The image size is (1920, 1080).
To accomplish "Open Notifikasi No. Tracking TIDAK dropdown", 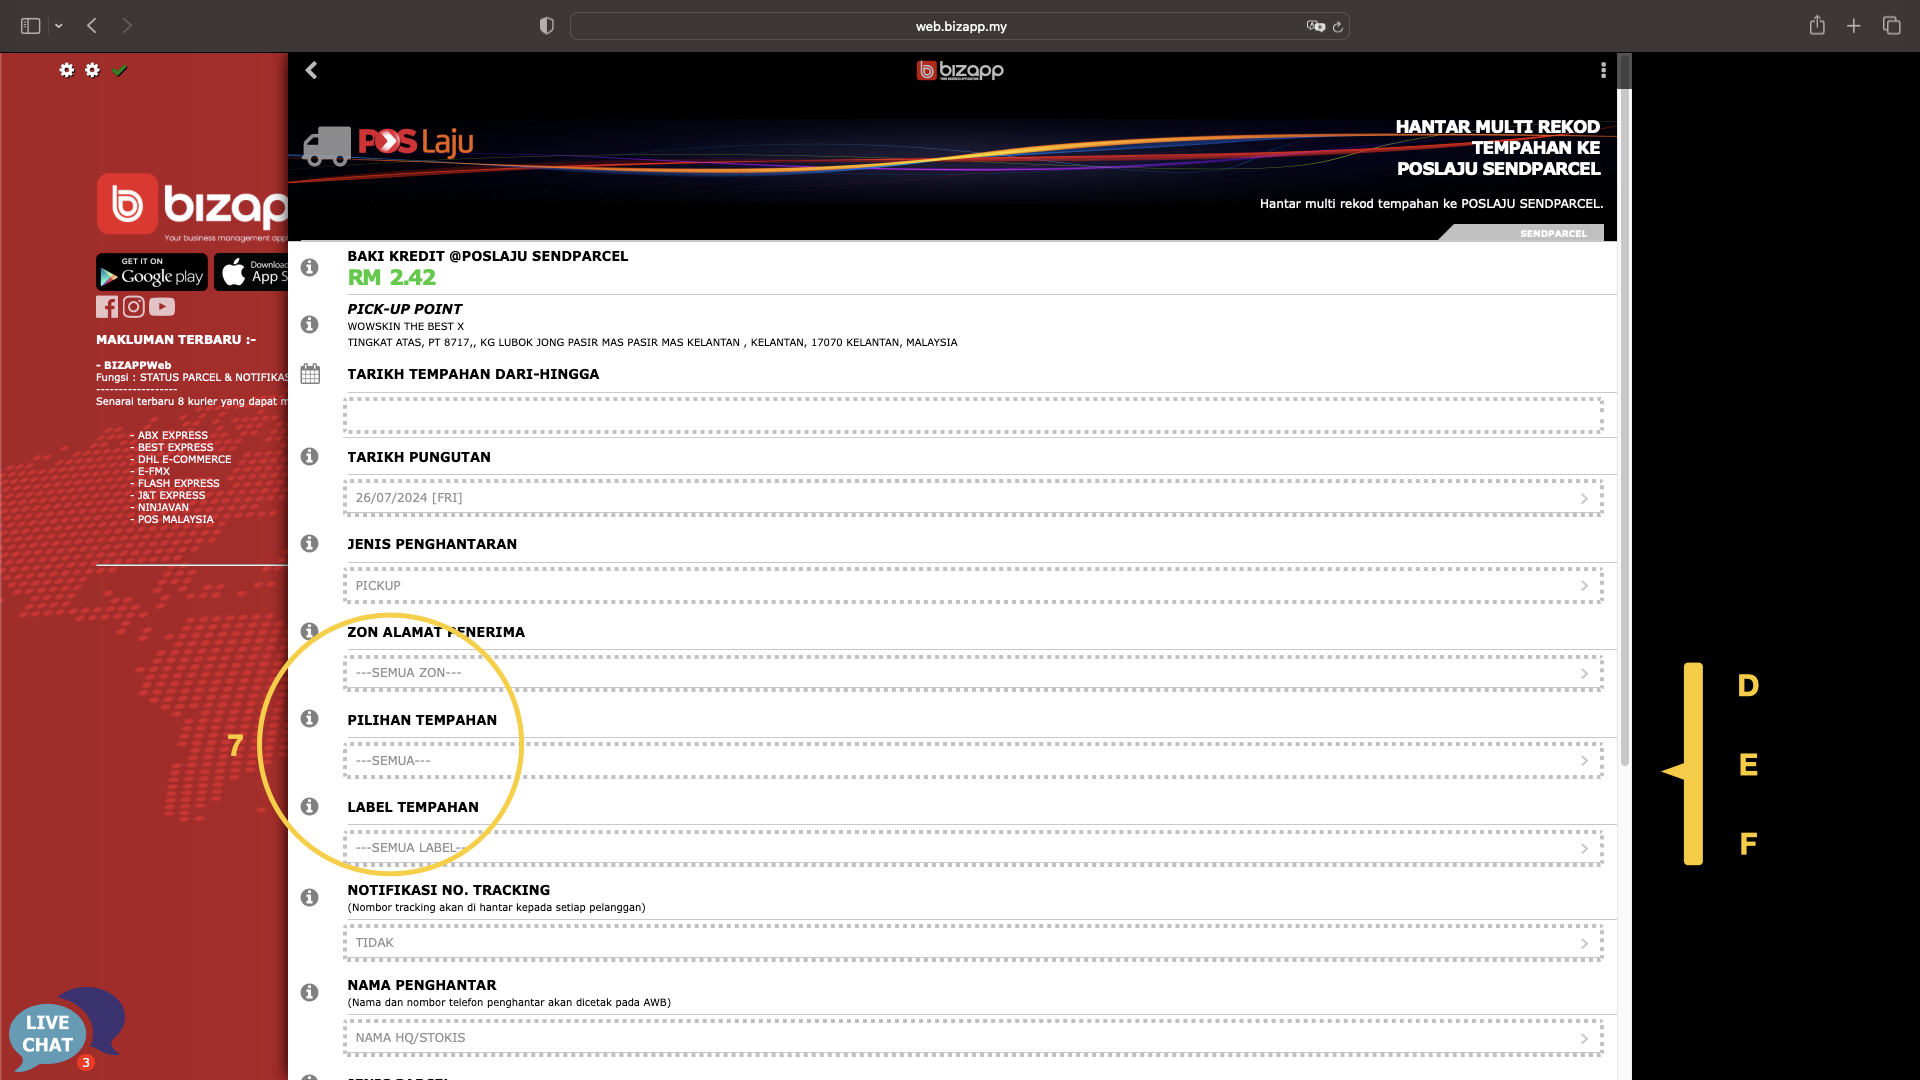I will click(973, 943).
